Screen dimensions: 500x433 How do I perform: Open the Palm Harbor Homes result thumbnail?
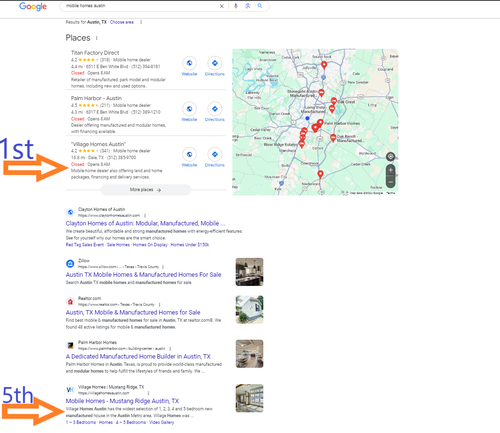pyautogui.click(x=249, y=354)
